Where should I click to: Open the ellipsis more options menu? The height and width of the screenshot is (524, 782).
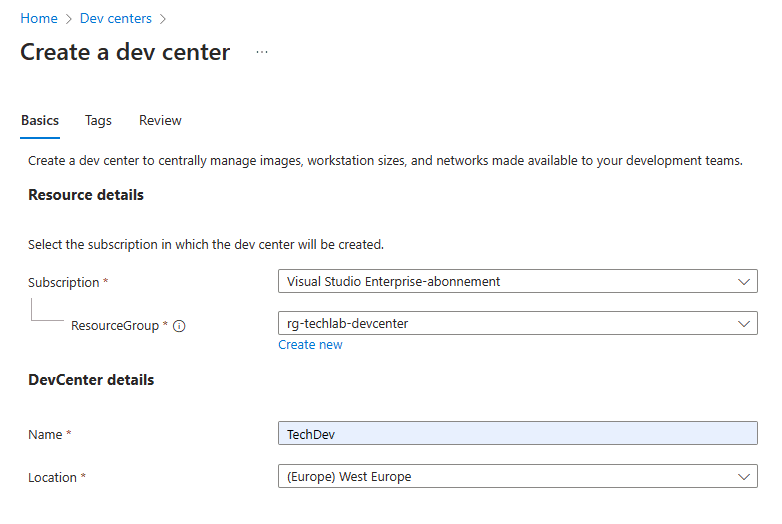pyautogui.click(x=262, y=52)
